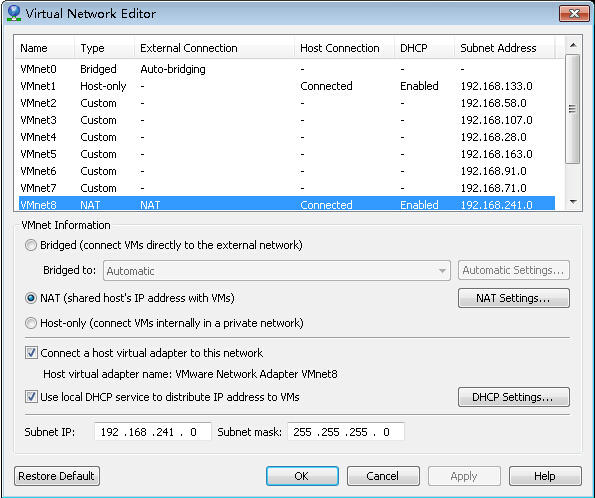Open NAT Settings dialog
This screenshot has height=498, width=595.
point(513,298)
